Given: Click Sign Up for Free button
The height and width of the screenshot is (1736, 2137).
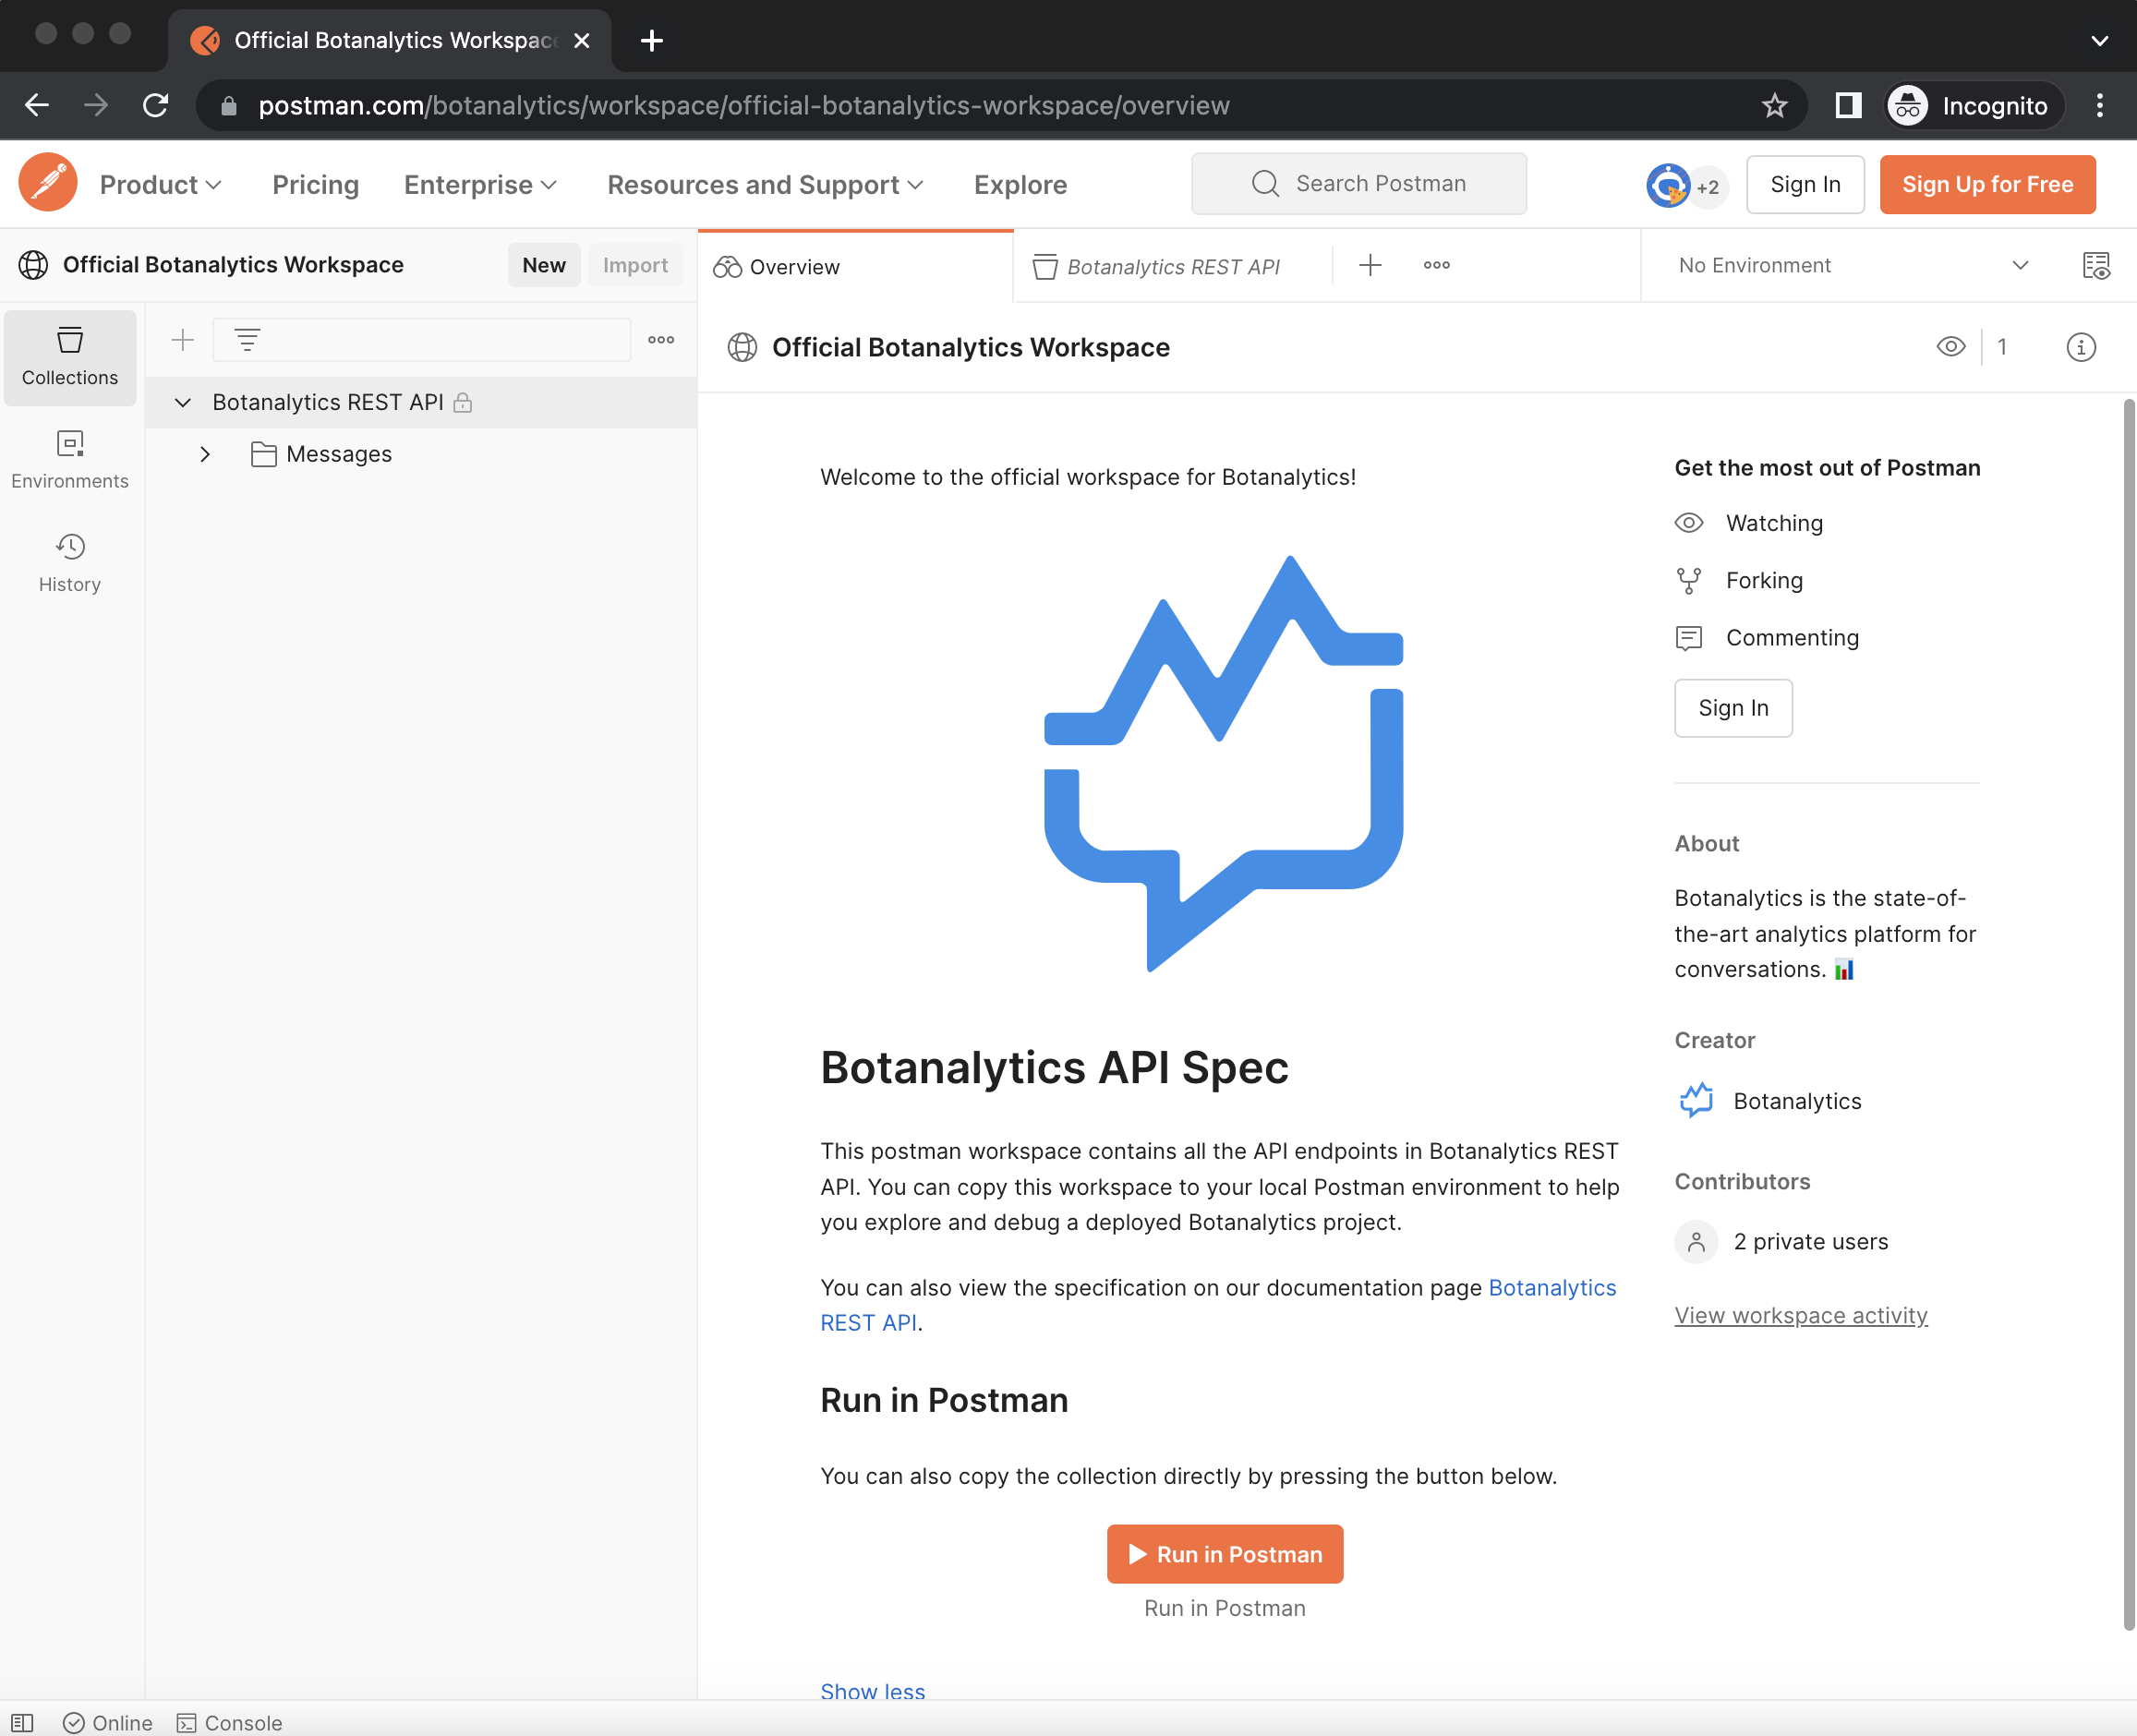Looking at the screenshot, I should [1987, 184].
